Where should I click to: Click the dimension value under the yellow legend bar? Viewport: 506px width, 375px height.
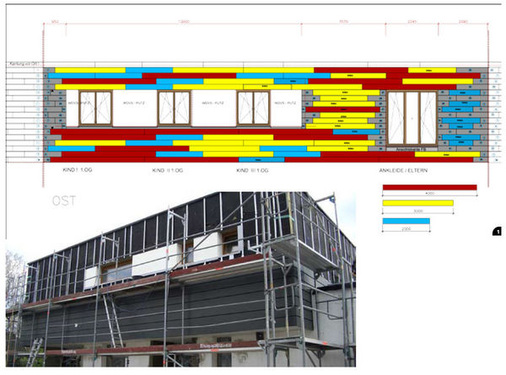418,211
